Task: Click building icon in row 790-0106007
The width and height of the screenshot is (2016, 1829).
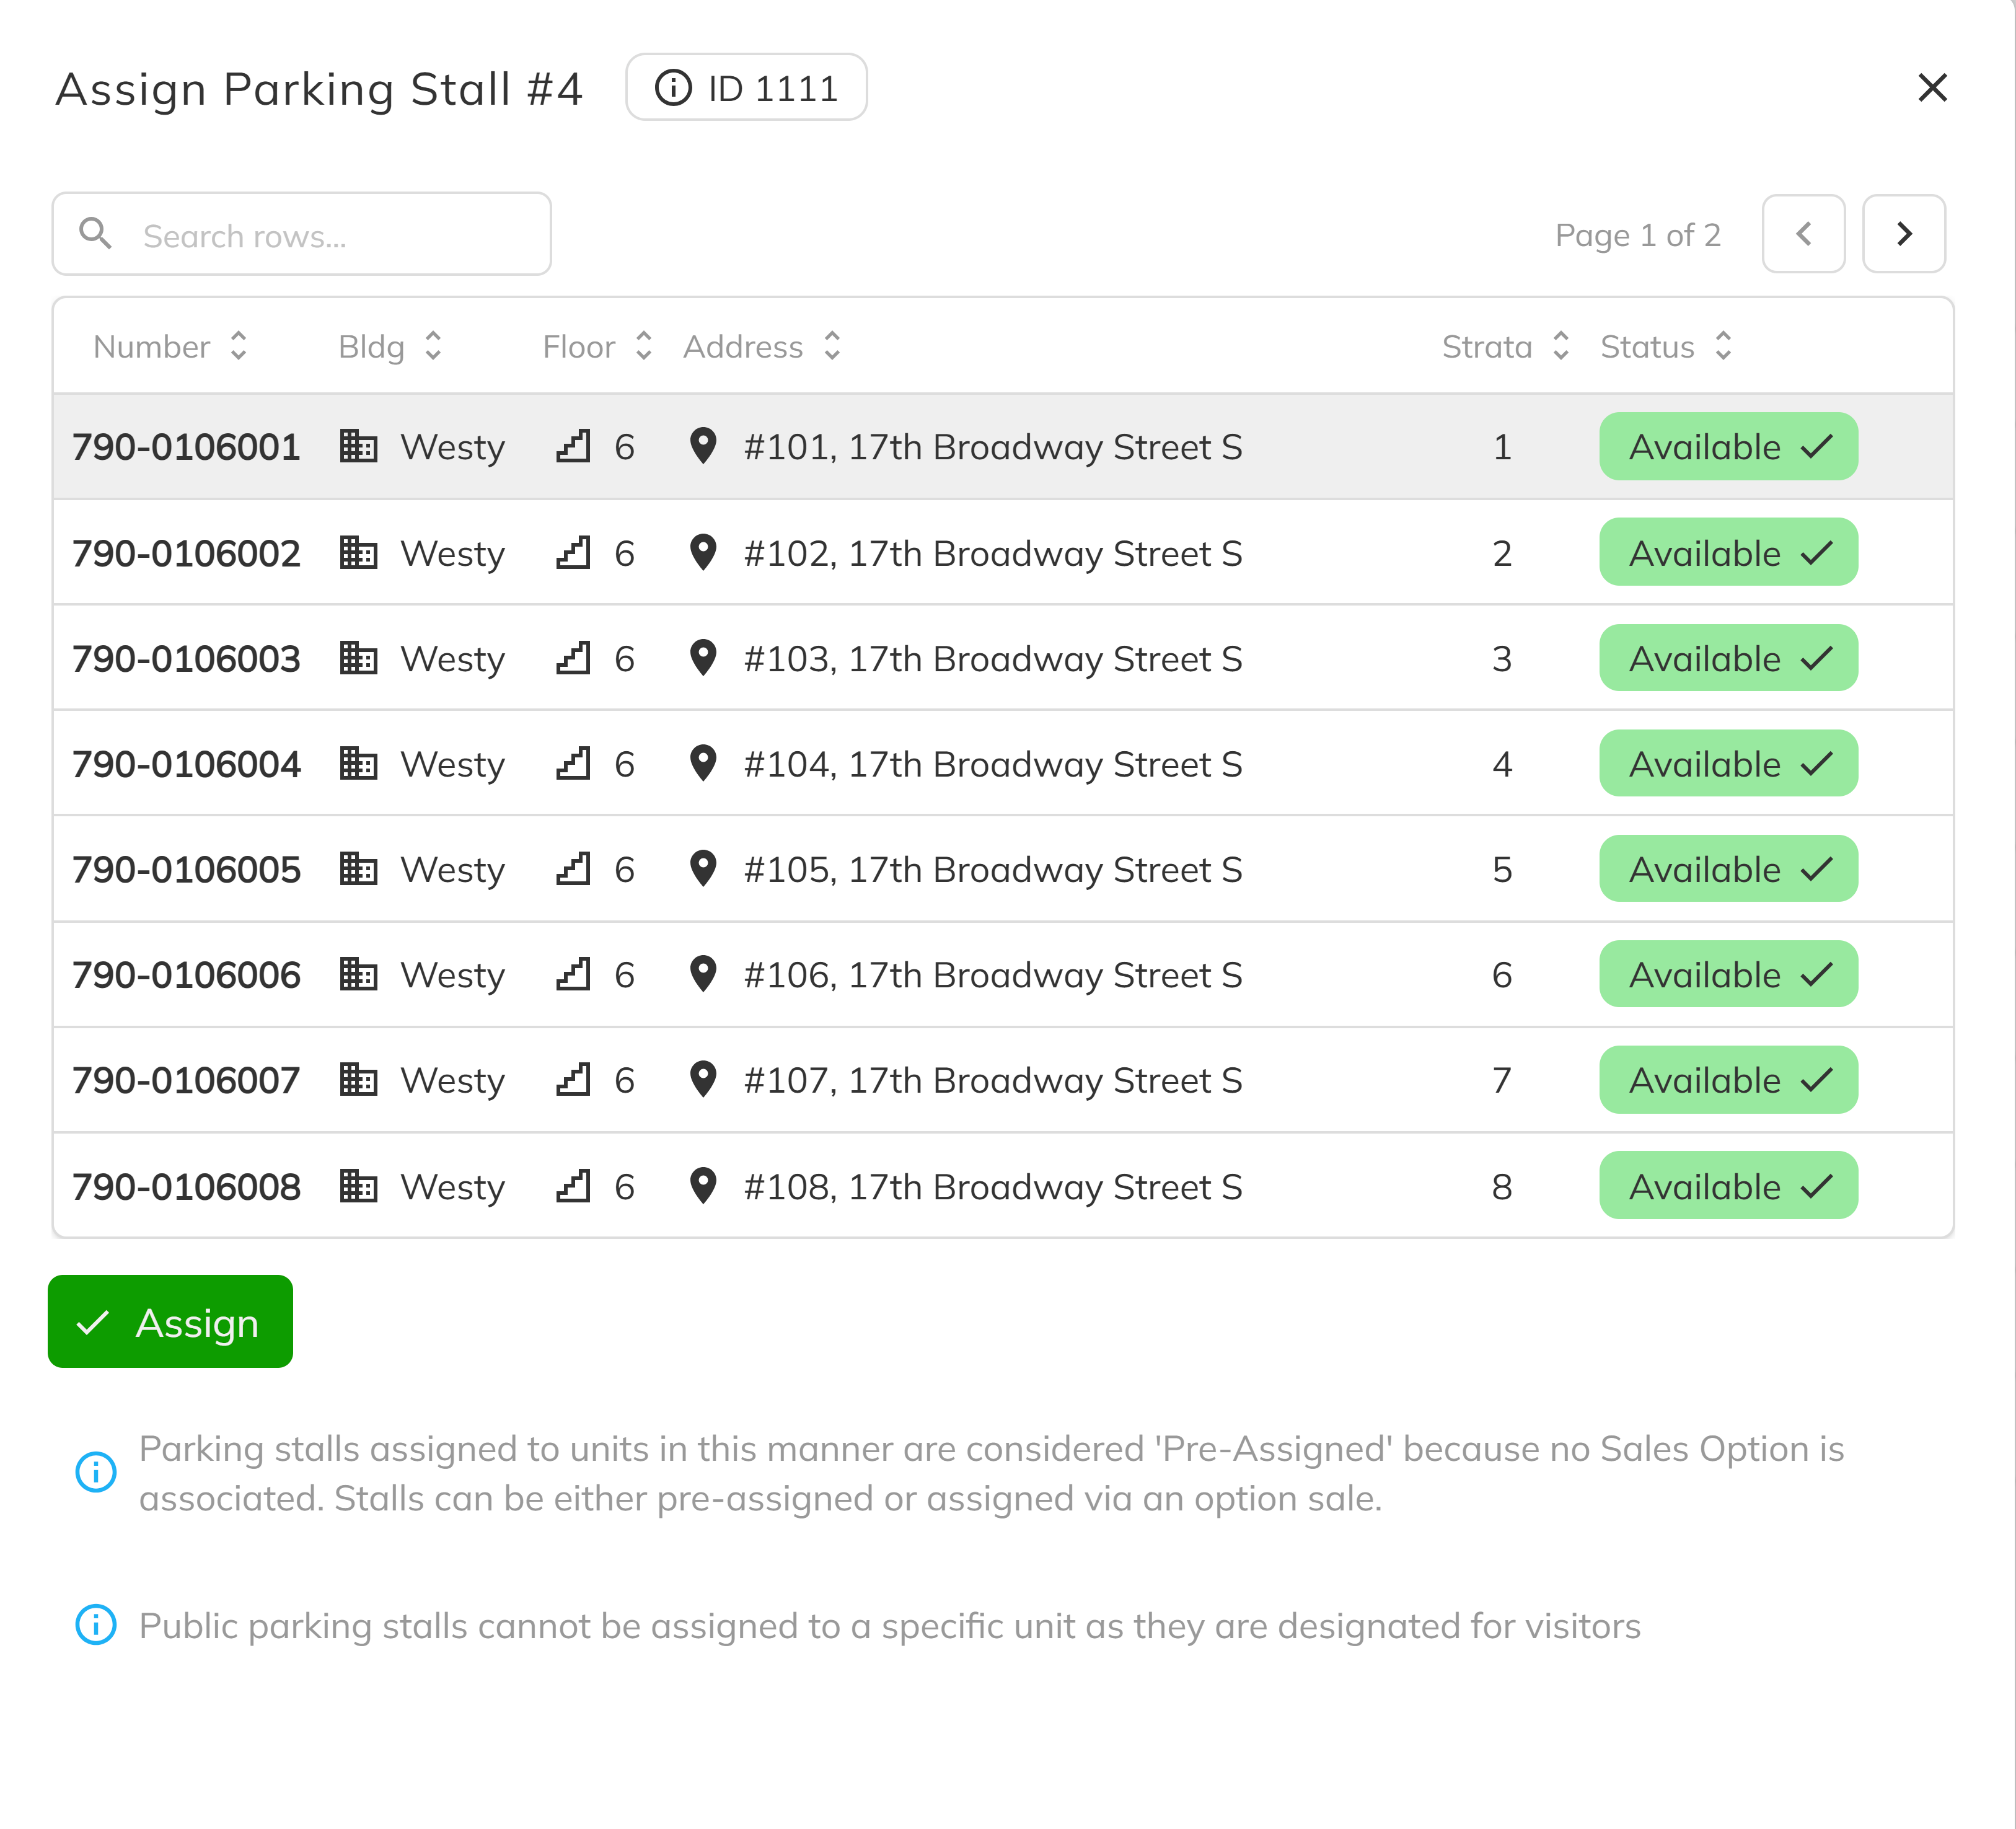Action: (x=358, y=1080)
